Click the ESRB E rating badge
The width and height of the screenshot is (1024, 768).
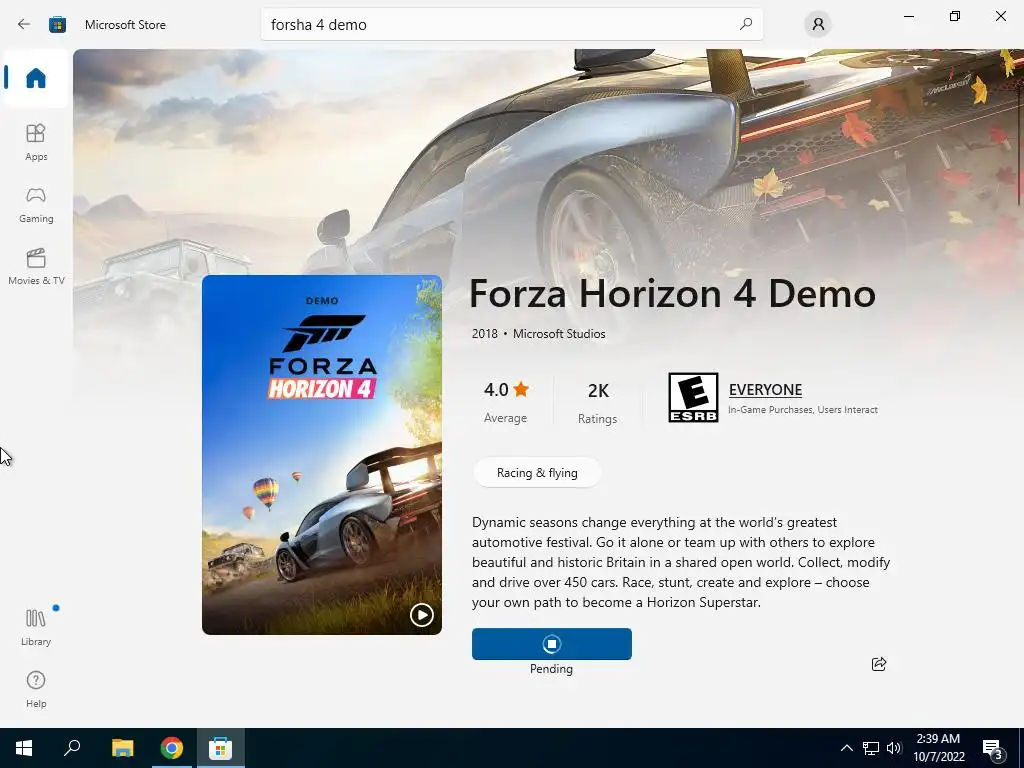coord(693,397)
